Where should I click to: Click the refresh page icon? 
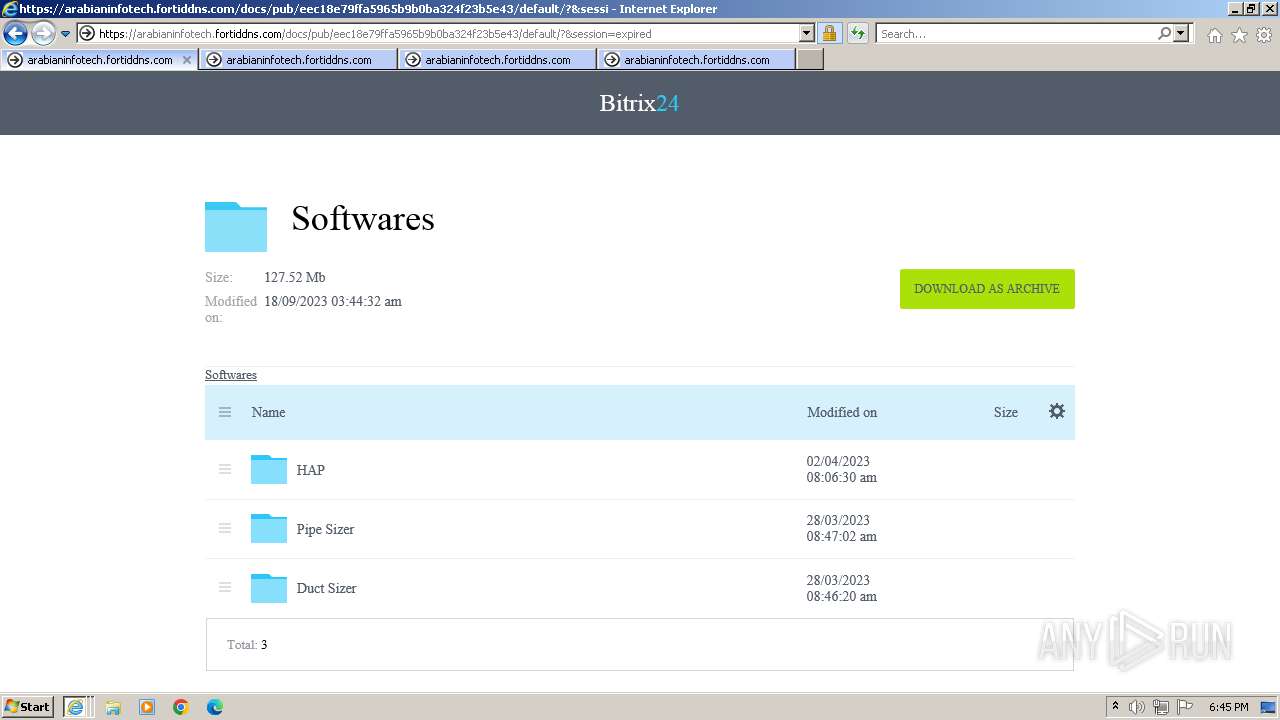857,33
